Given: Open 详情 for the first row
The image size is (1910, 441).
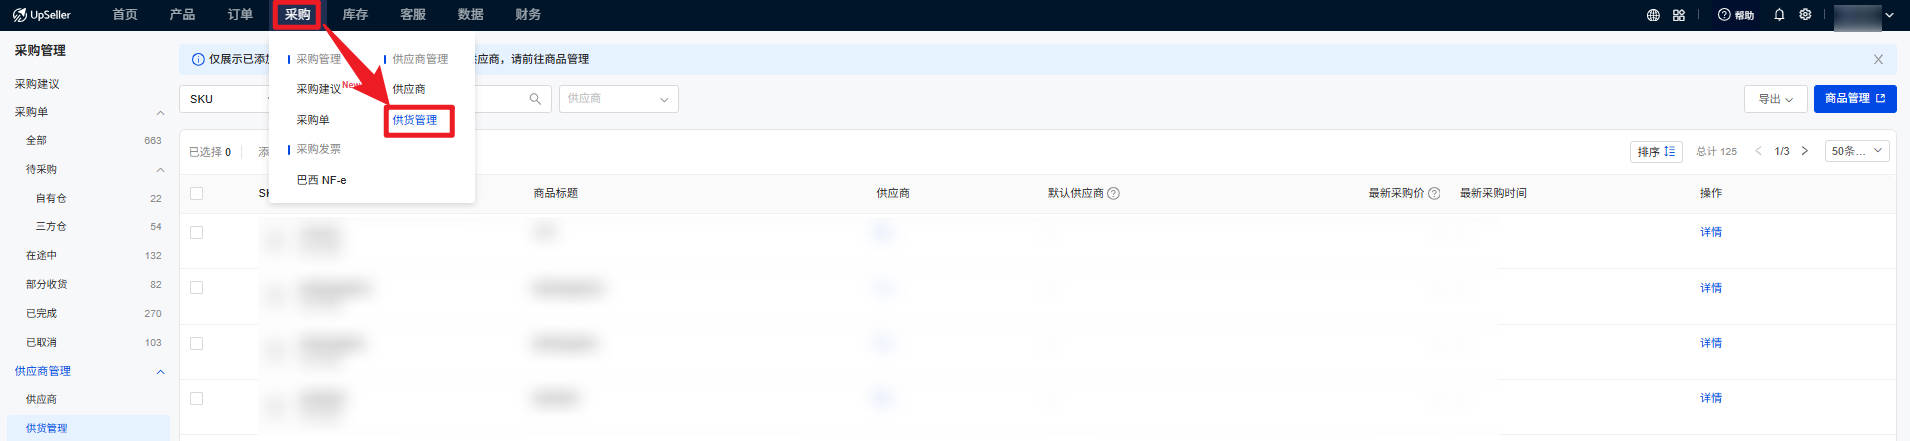Looking at the screenshot, I should (x=1711, y=232).
